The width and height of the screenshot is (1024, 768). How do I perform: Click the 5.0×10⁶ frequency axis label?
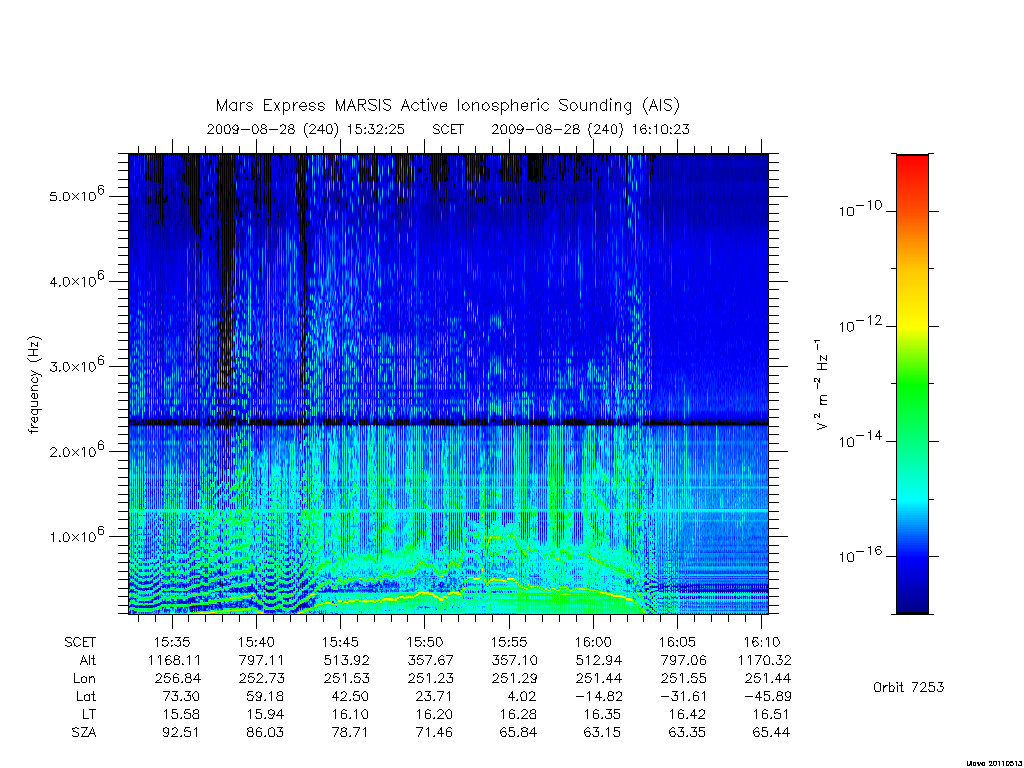(77, 195)
